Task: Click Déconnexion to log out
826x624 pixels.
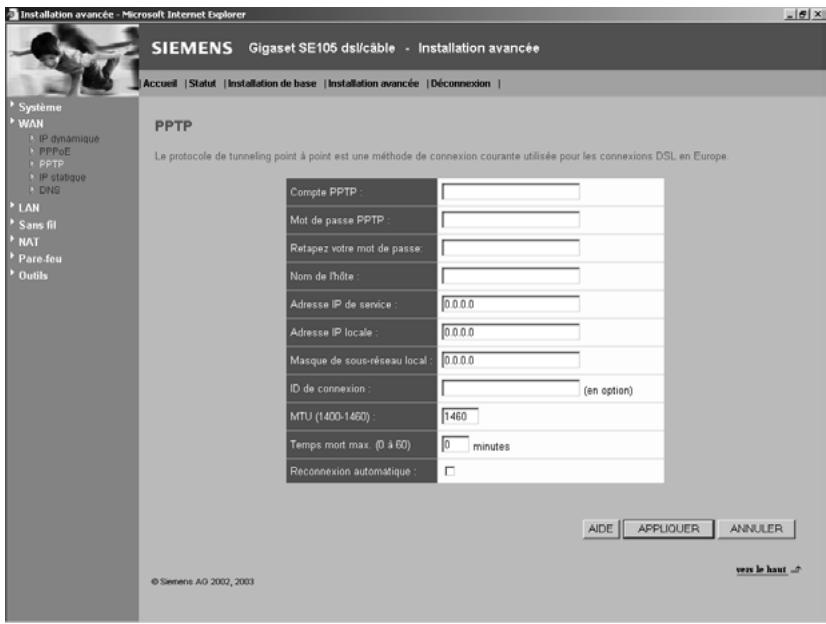Action: coord(460,84)
